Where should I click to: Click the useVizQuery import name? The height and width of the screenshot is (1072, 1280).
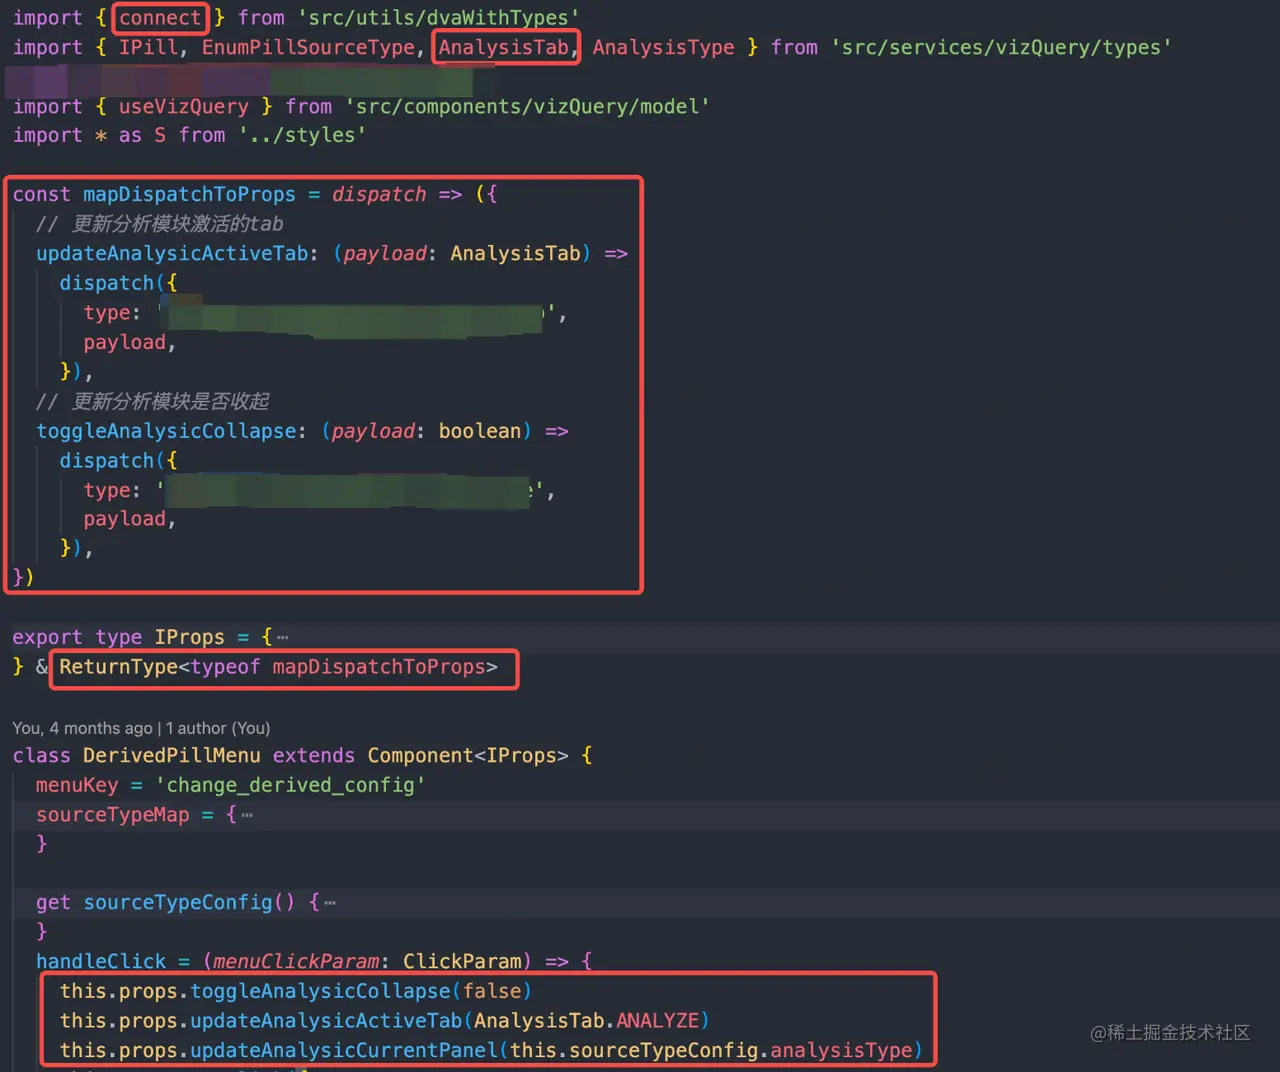[184, 106]
